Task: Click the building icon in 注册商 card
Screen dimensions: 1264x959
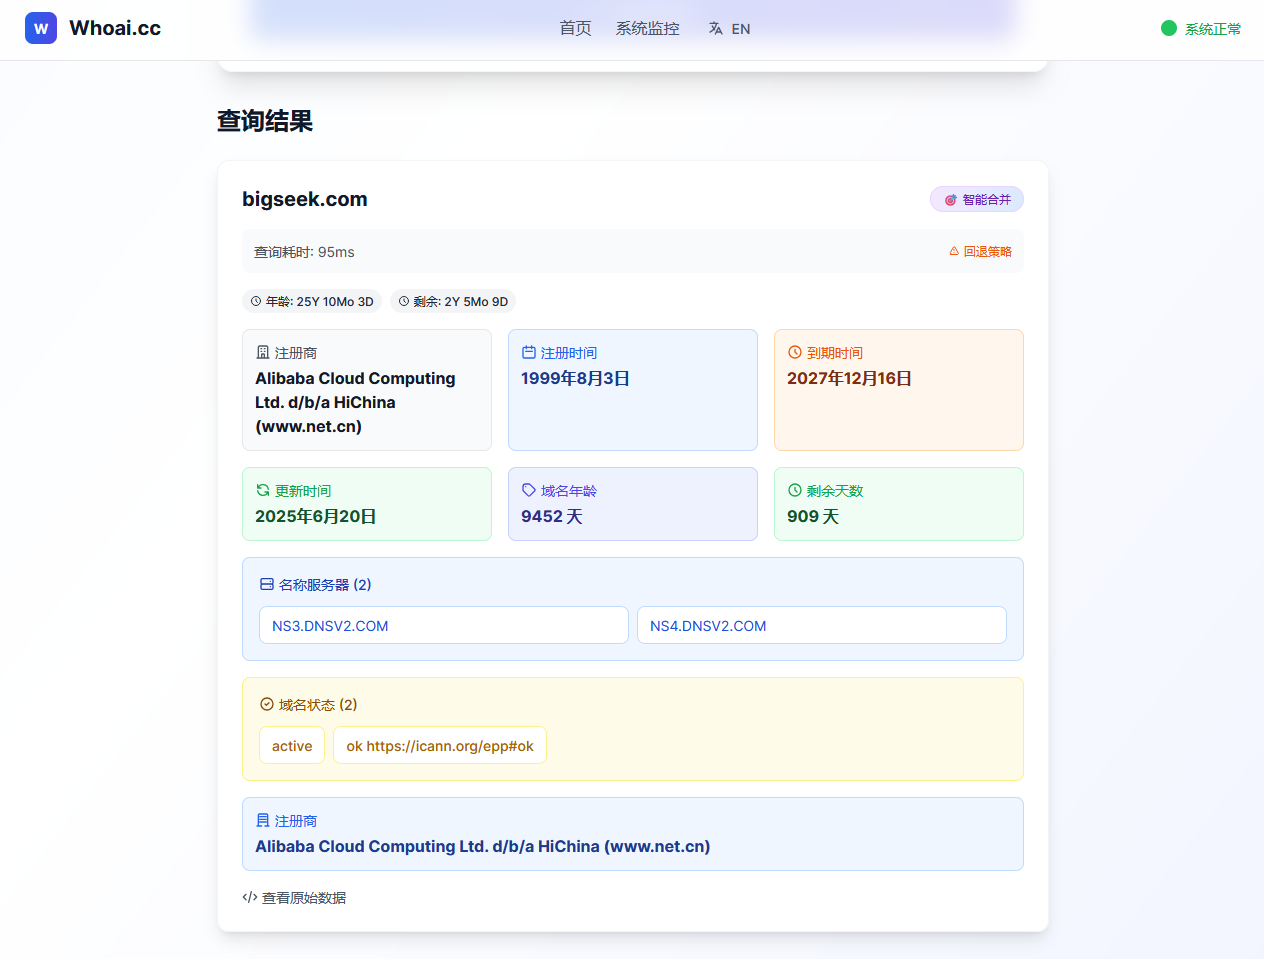Action: point(263,352)
